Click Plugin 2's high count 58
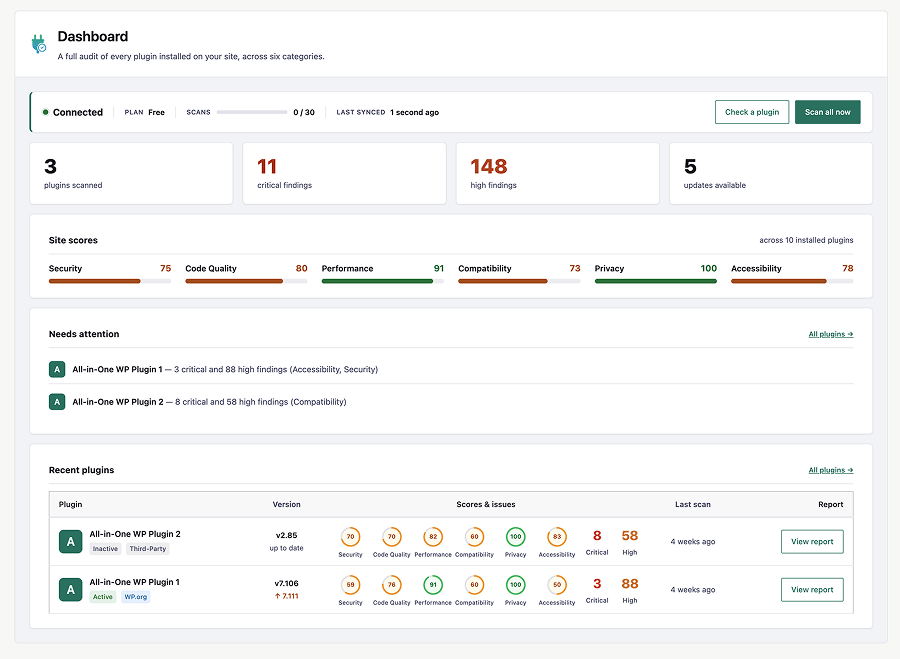 pos(630,536)
